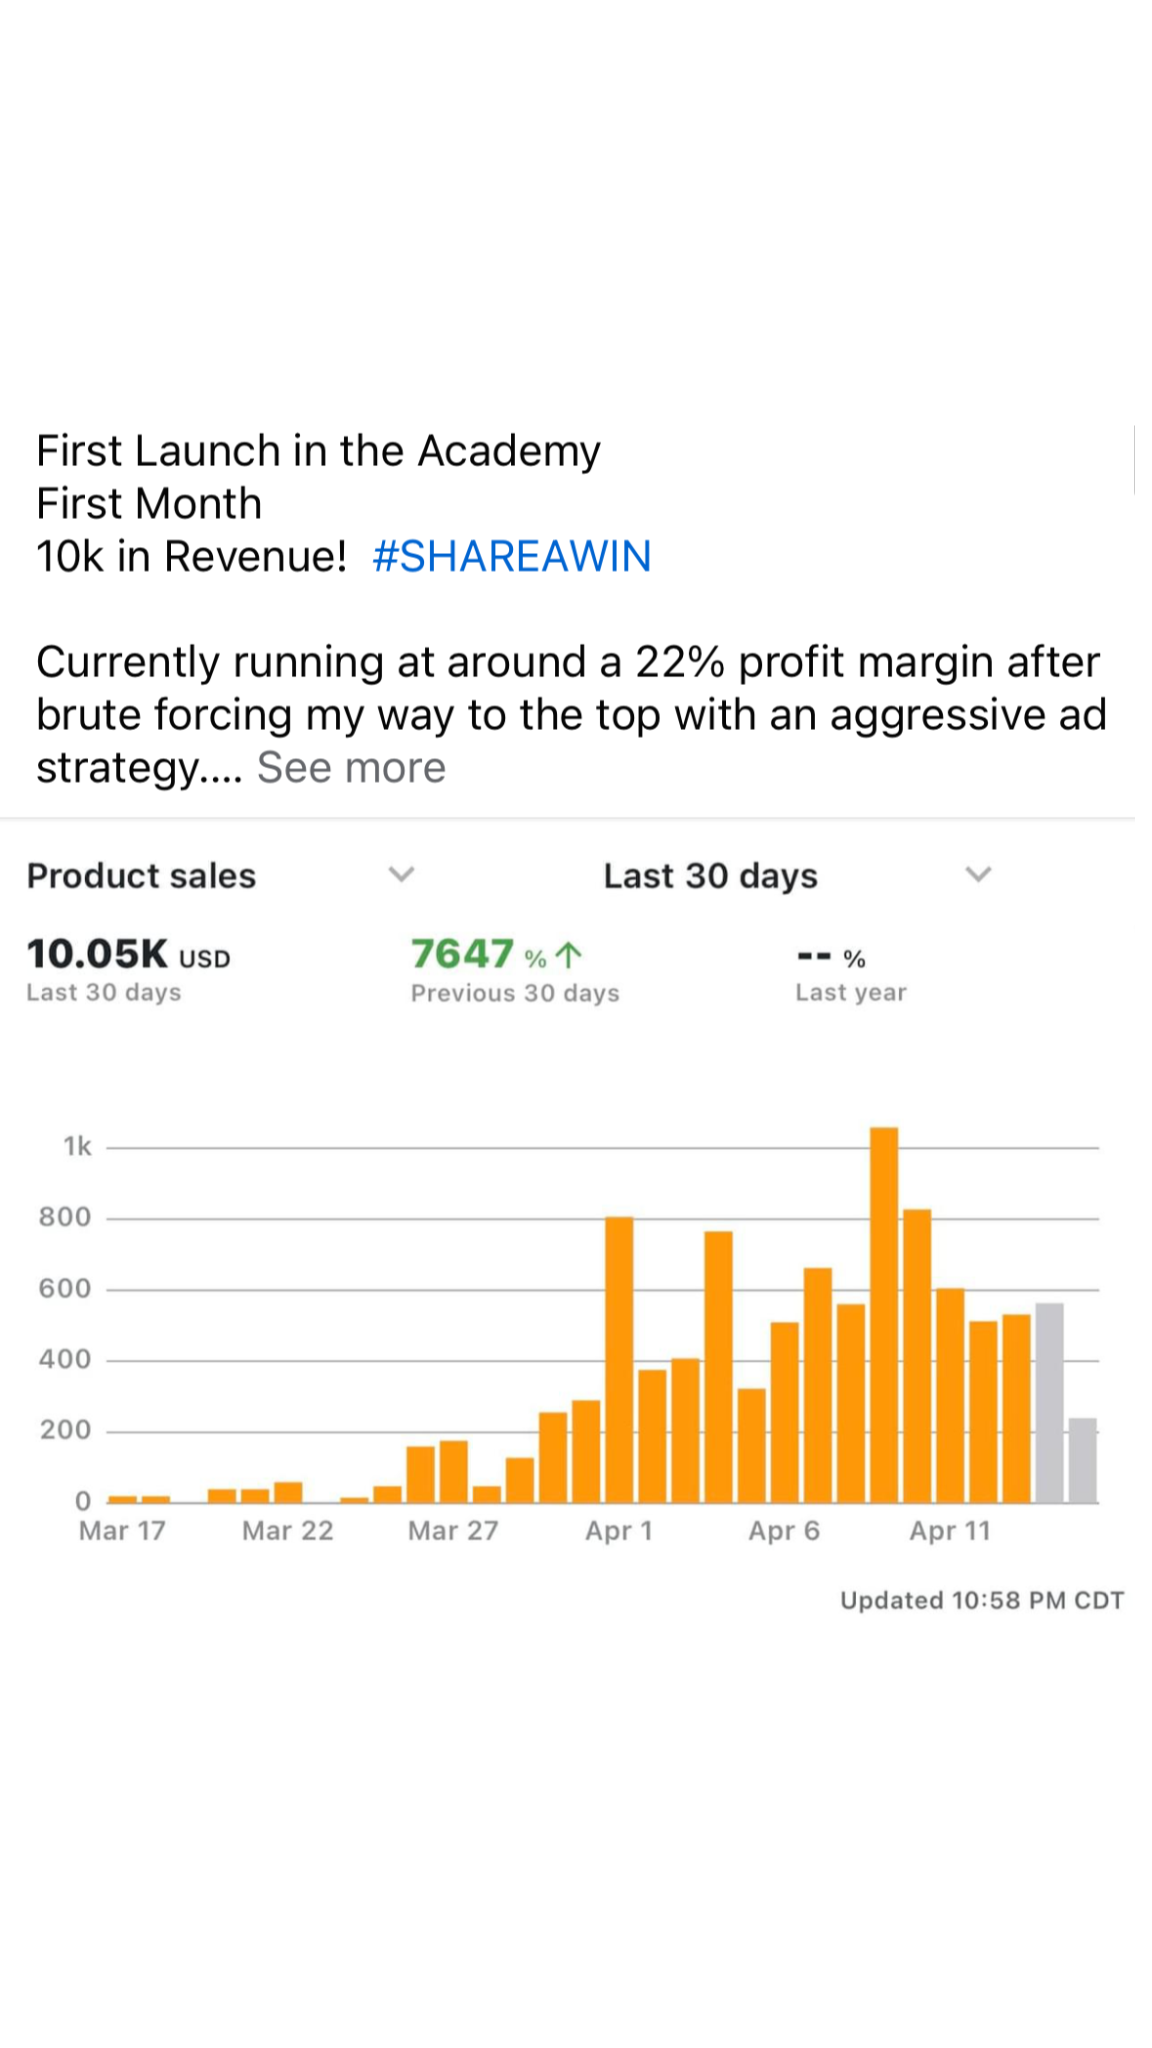Select the tallest orange bar above 1k
This screenshot has height=2048, width=1152.
click(x=884, y=1314)
